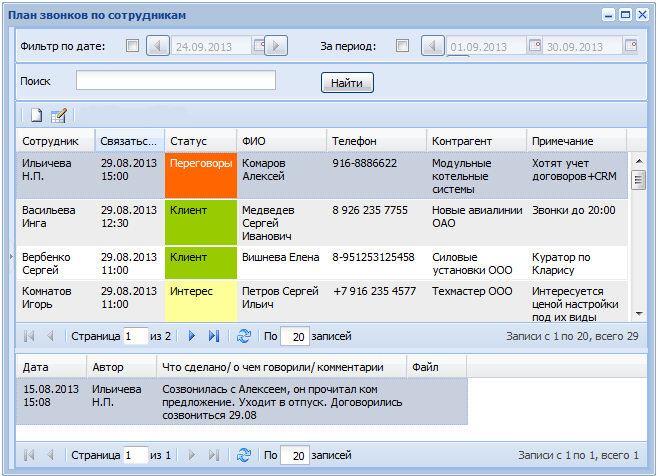
Task: Click the new record document icon
Action: click(x=35, y=115)
